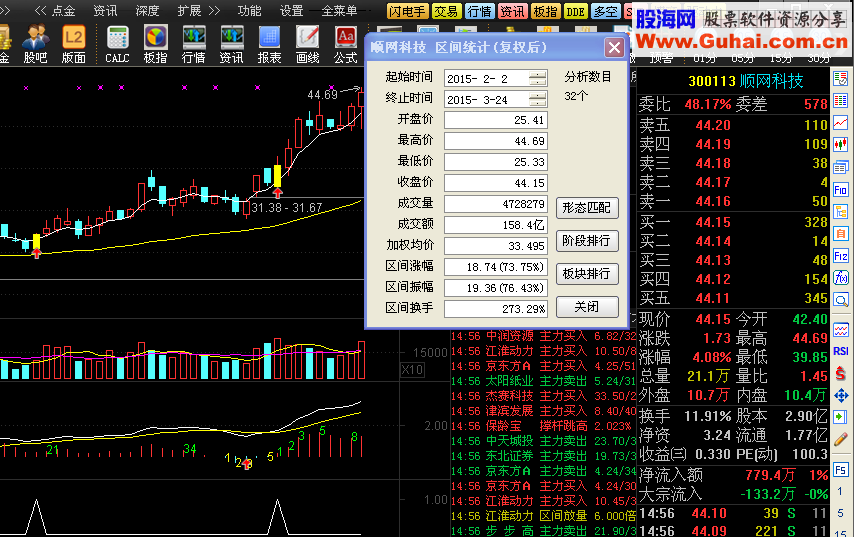Click the 买一 44.15 order book row
The width and height of the screenshot is (854, 537).
click(733, 222)
